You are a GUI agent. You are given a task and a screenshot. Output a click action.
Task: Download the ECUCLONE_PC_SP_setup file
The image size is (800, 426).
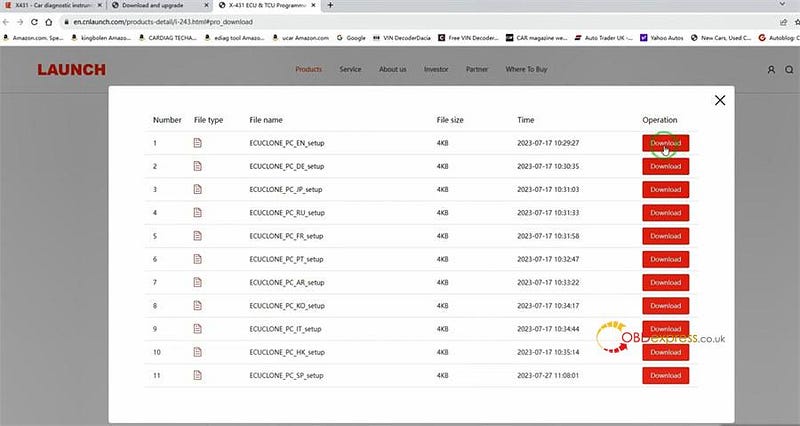[x=665, y=375]
